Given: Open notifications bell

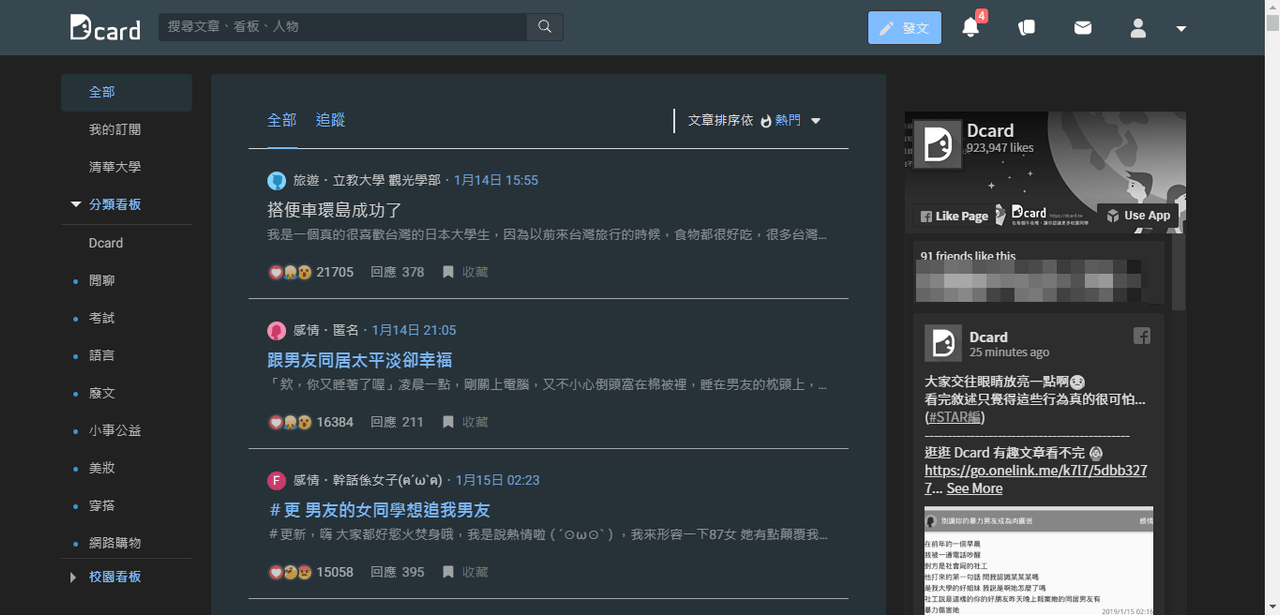Looking at the screenshot, I should point(970,28).
